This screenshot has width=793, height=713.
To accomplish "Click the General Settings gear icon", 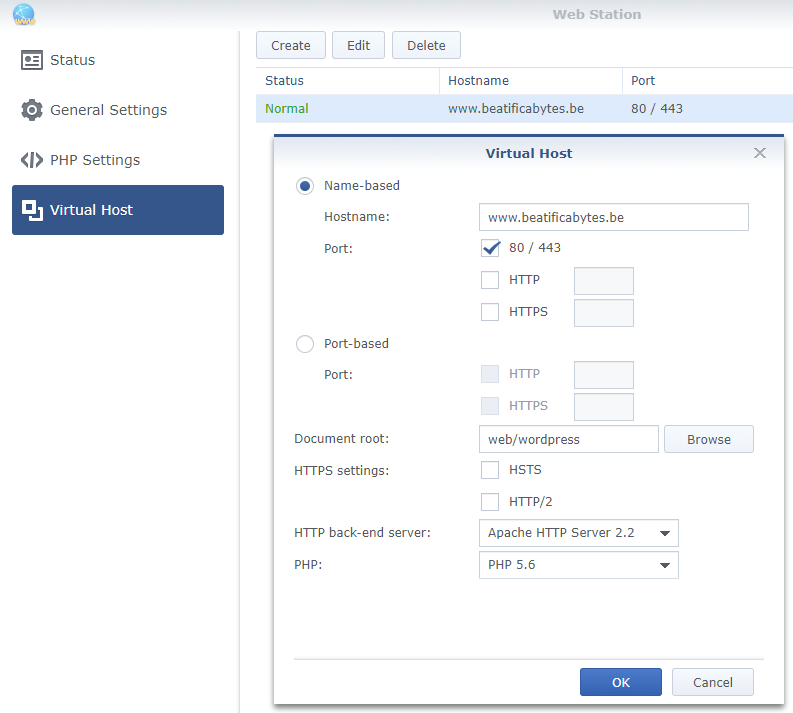I will point(32,110).
